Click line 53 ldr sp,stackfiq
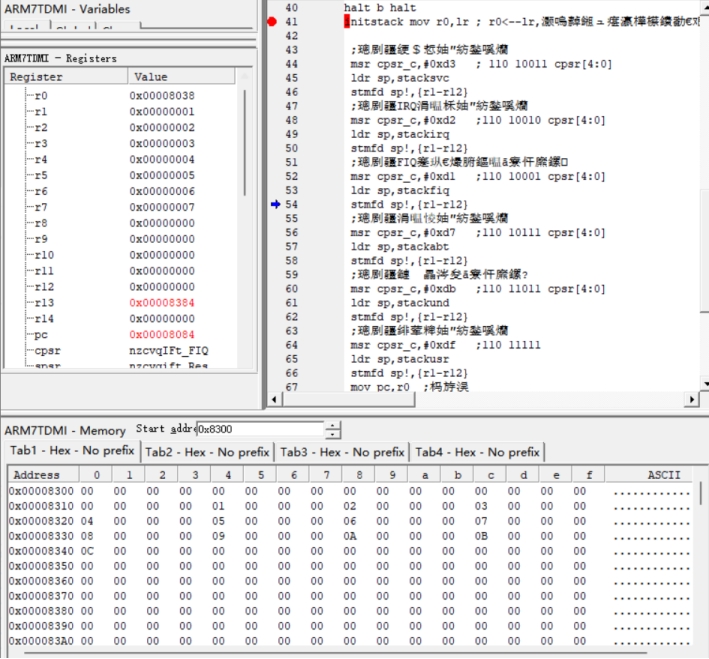709x659 pixels. [400, 190]
